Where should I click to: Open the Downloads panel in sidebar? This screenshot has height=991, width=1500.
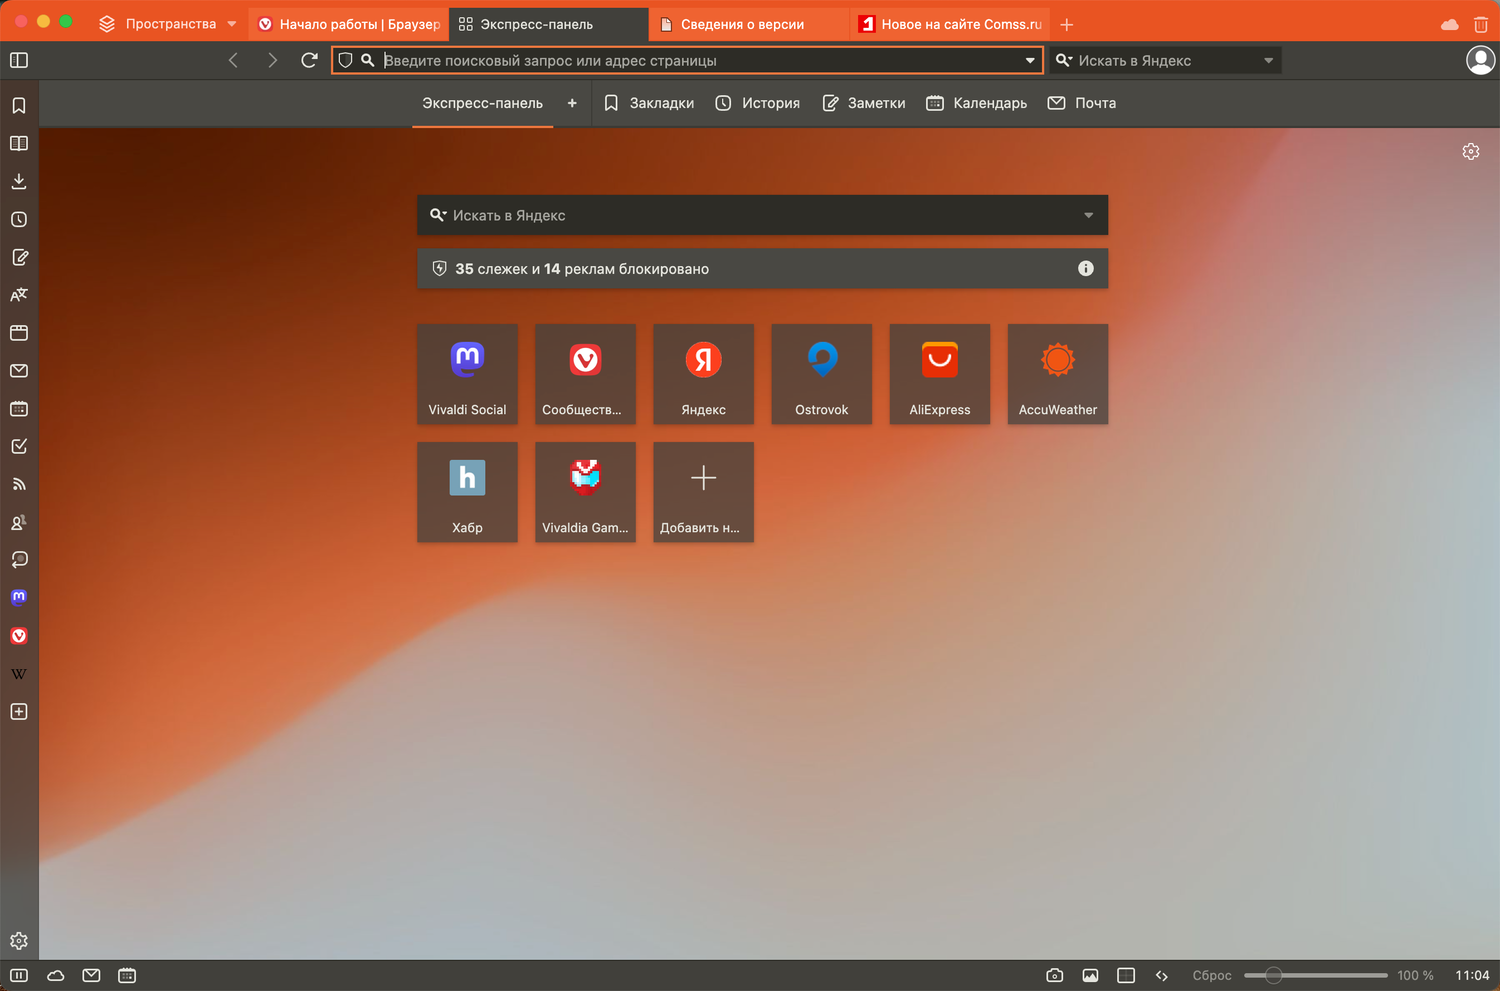pyautogui.click(x=19, y=182)
